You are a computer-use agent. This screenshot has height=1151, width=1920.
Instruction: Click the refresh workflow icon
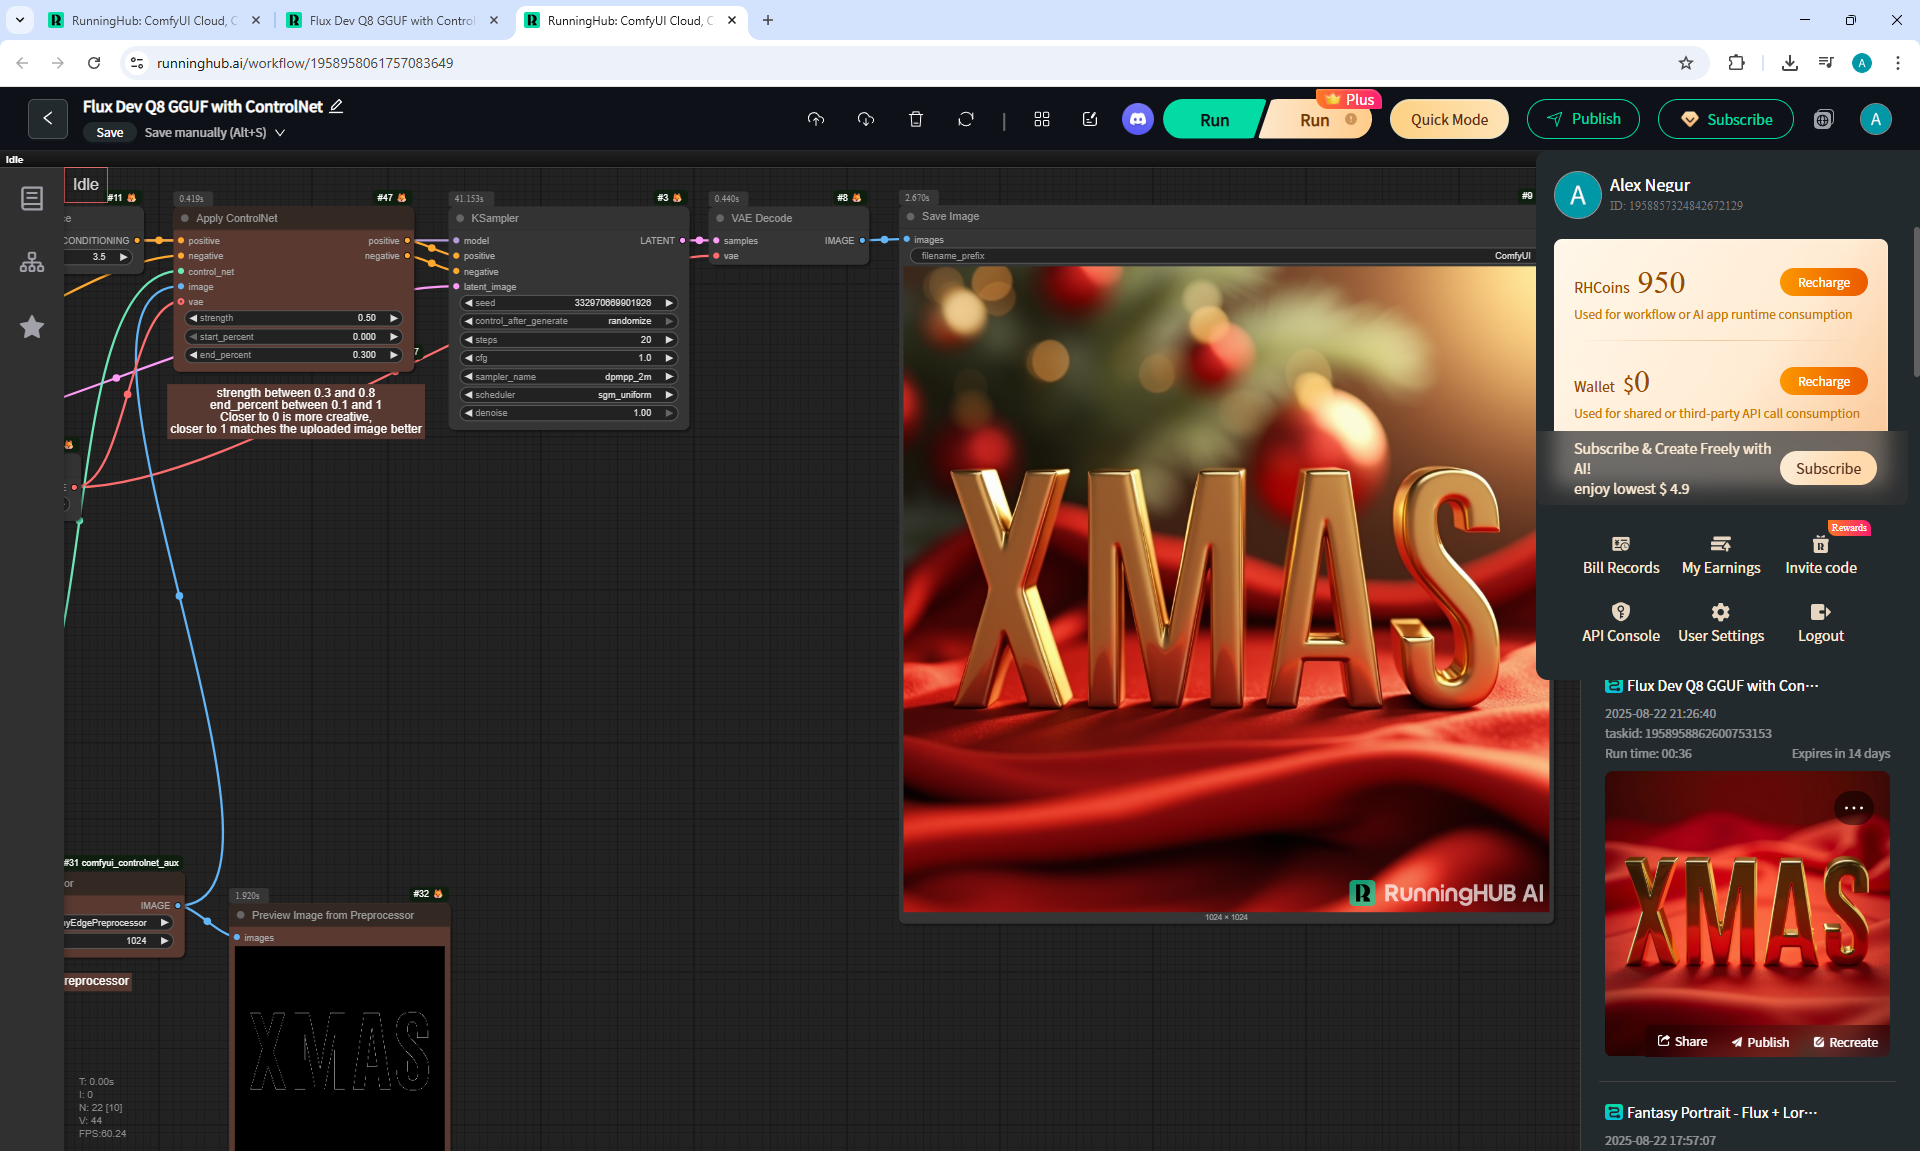click(x=965, y=119)
